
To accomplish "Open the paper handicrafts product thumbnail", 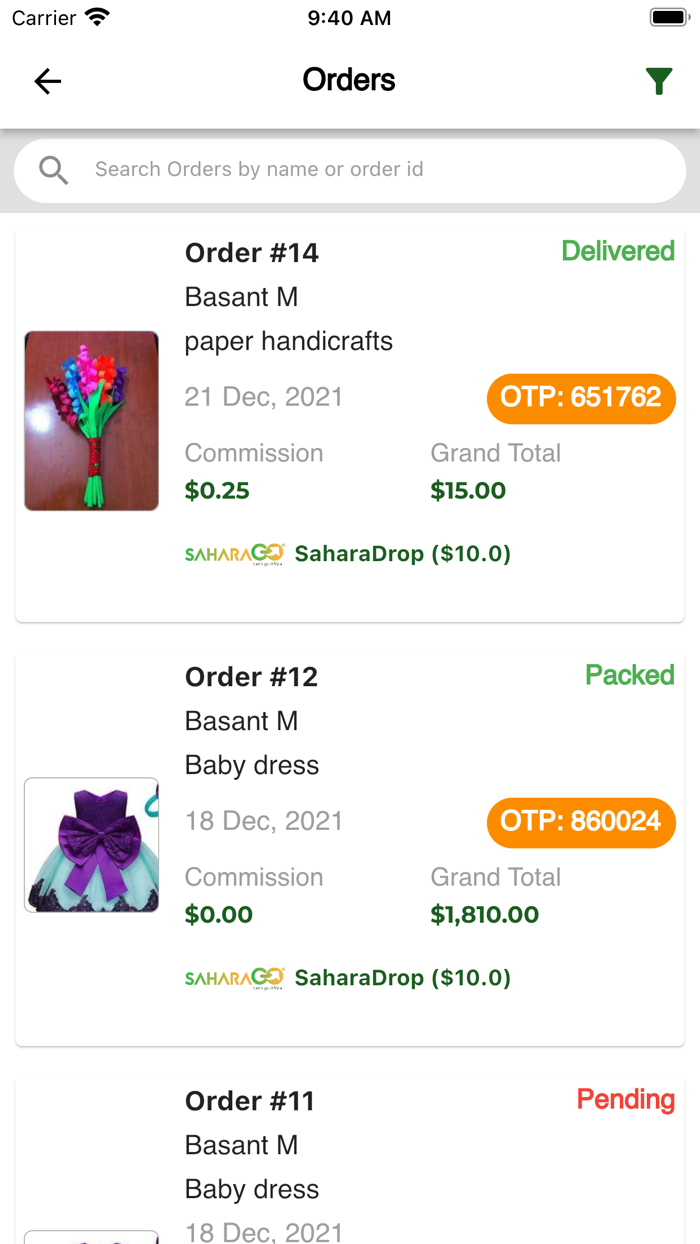I will (91, 421).
